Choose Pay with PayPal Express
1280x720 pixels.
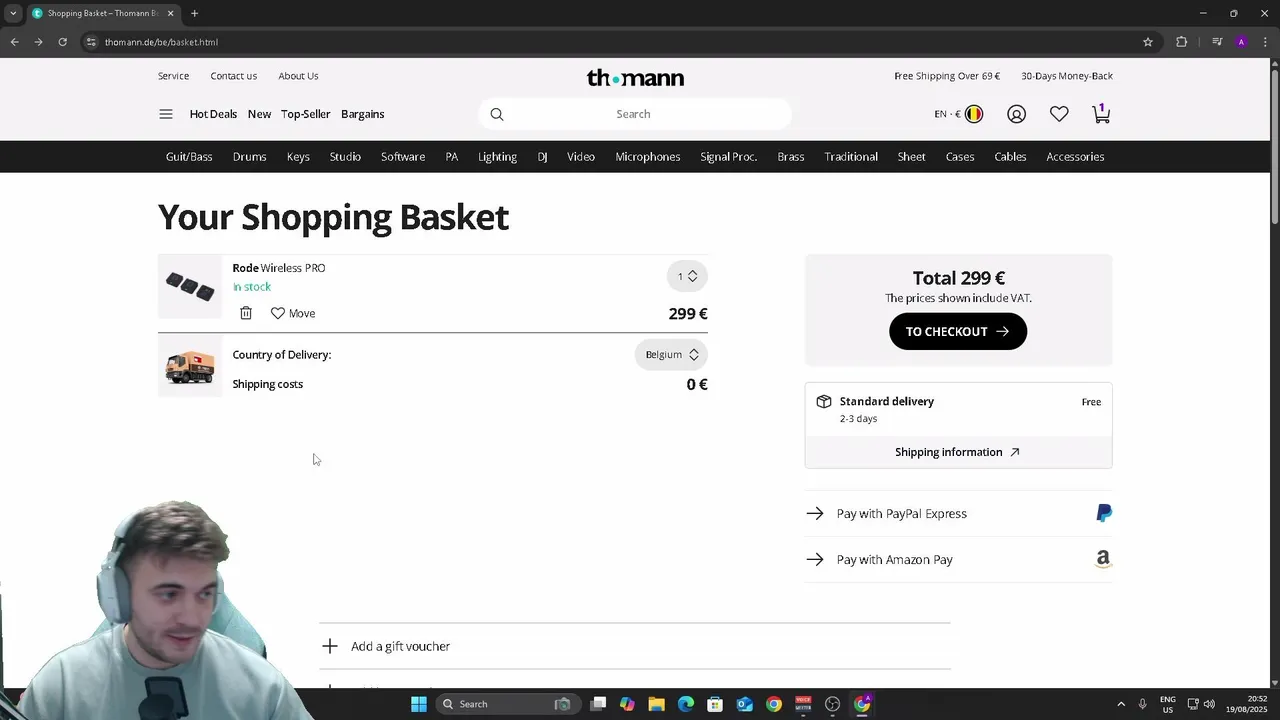coord(958,513)
